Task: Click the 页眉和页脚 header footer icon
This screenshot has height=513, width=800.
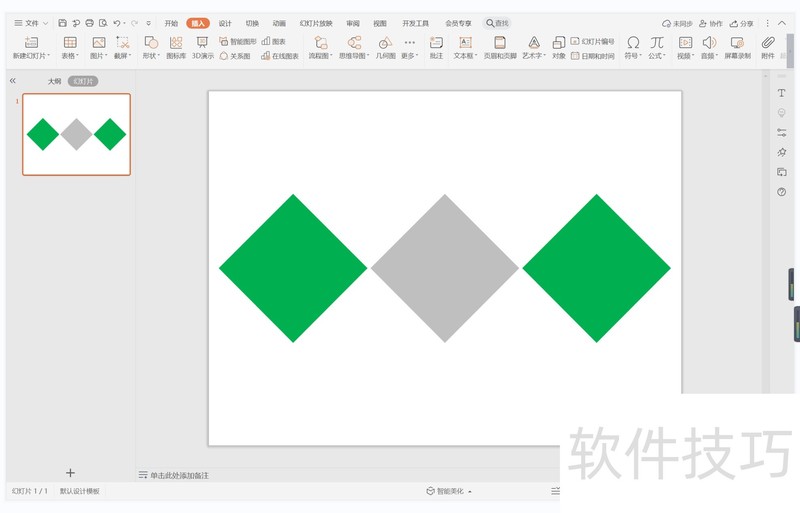Action: coord(500,46)
